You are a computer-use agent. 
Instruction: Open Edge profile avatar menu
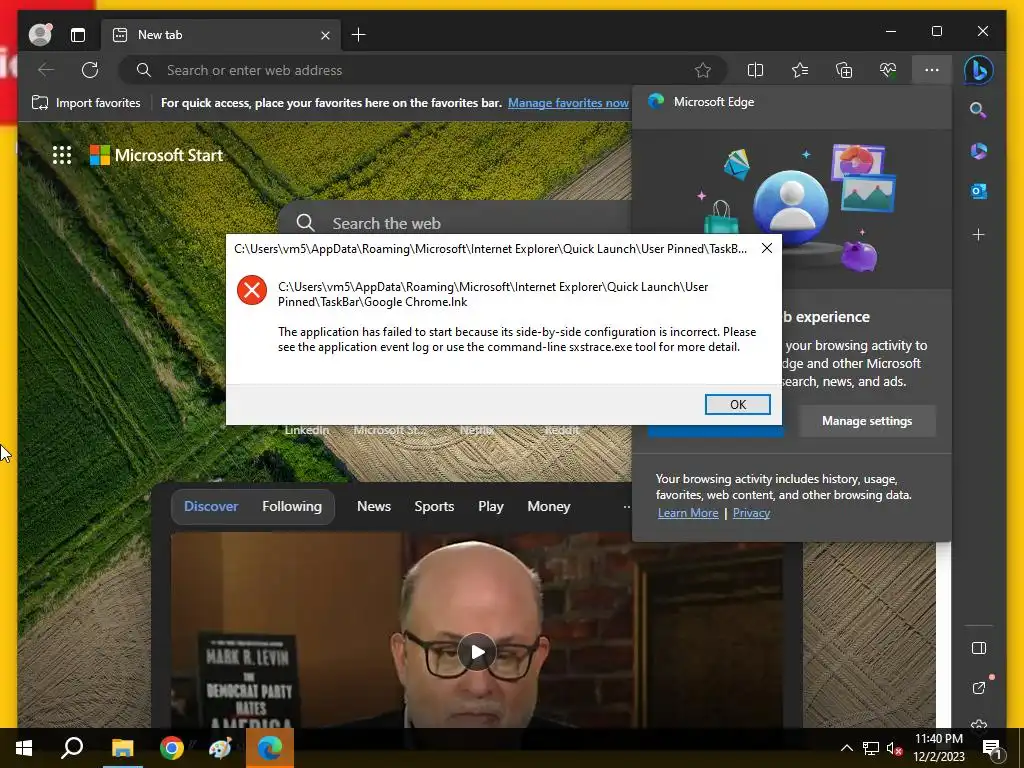[40, 35]
